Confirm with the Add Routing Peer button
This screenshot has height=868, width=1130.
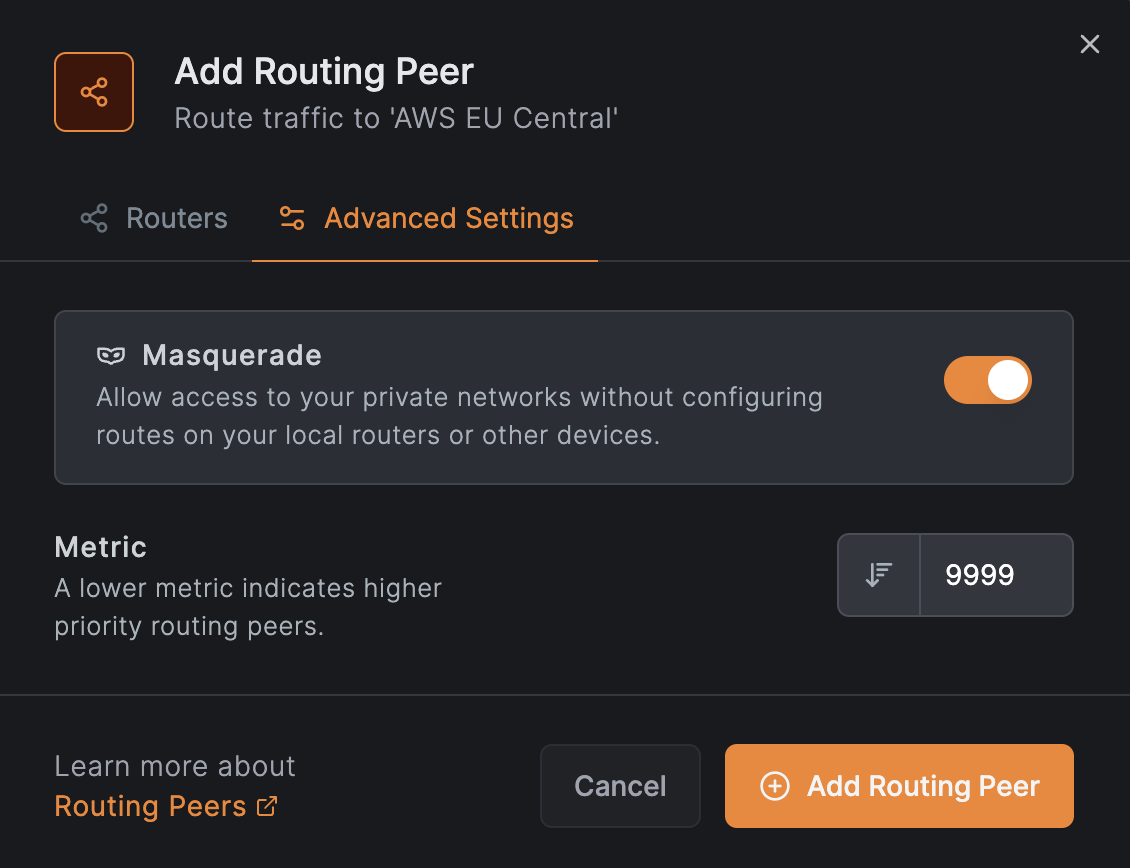(x=899, y=786)
